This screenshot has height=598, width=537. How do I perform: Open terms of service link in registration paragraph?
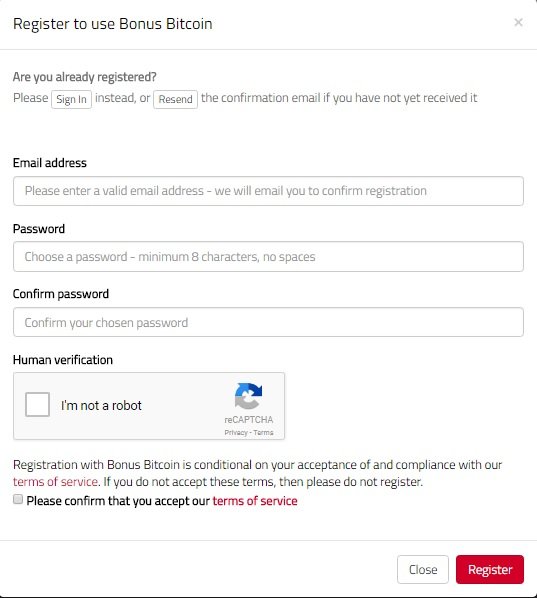56,482
